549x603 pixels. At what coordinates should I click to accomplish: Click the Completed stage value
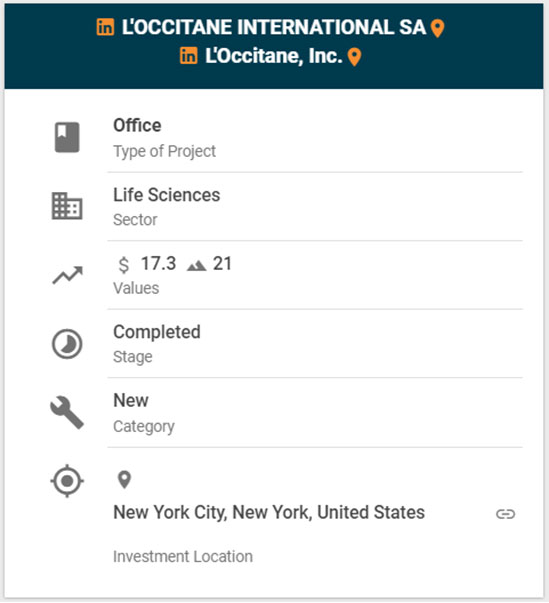coord(157,332)
